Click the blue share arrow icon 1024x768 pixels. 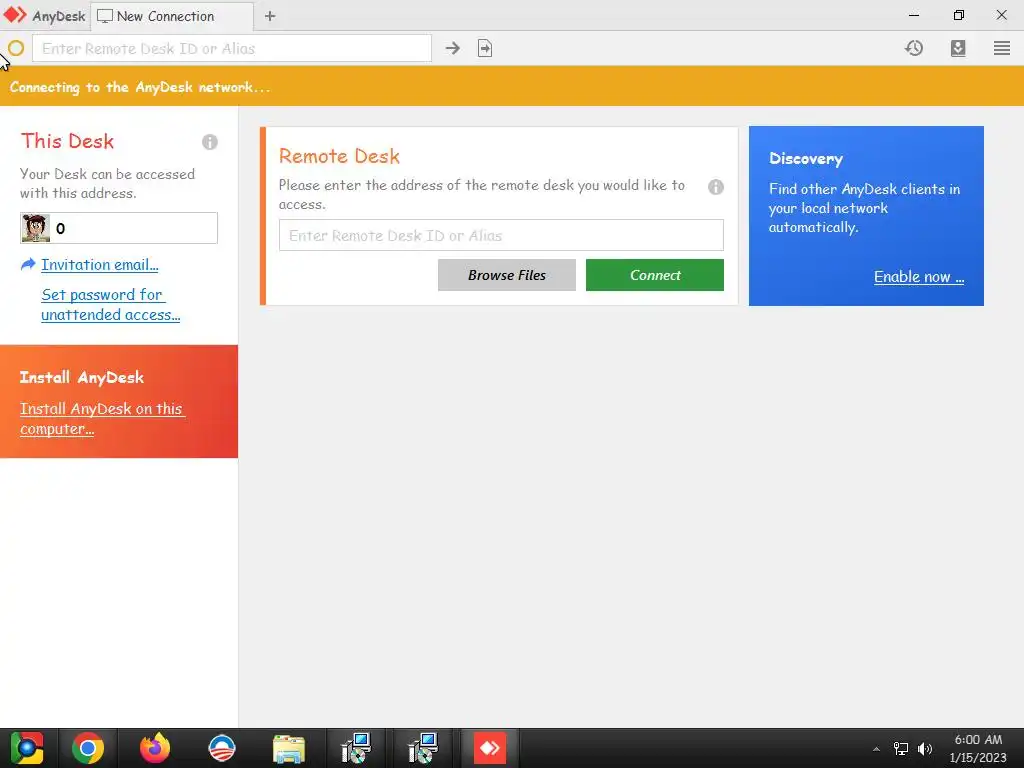click(28, 264)
